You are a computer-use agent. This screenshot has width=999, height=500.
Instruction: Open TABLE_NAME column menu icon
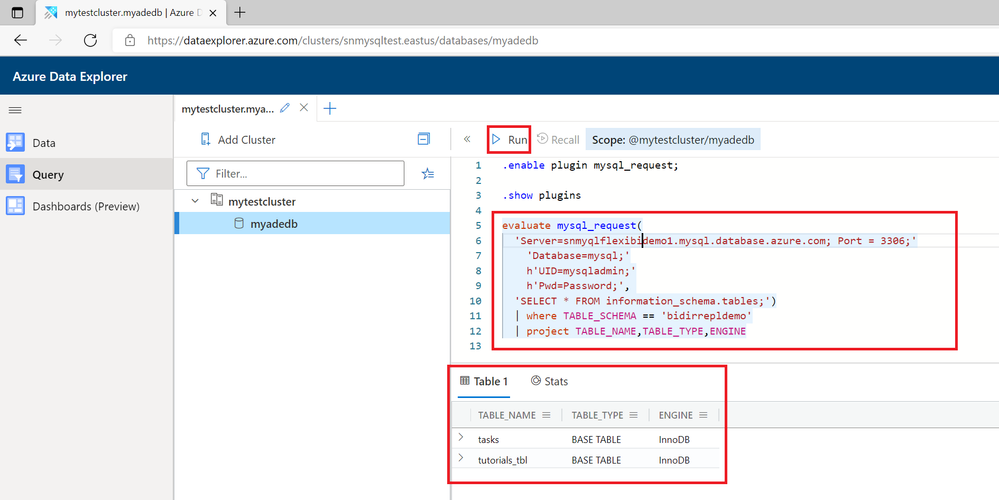click(x=546, y=415)
